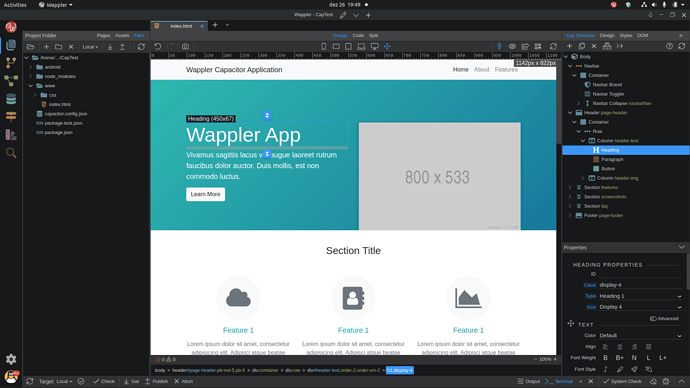Toggle the Advanced switch in Heading Properties

point(653,318)
